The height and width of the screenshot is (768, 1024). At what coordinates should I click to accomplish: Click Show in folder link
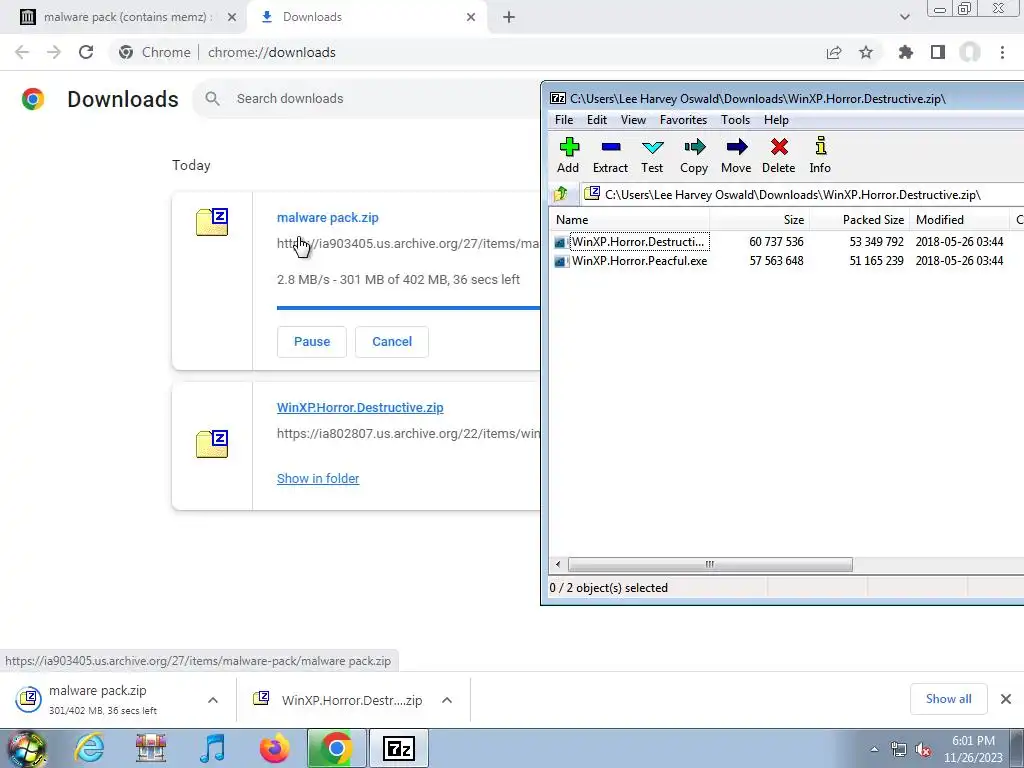tap(318, 479)
